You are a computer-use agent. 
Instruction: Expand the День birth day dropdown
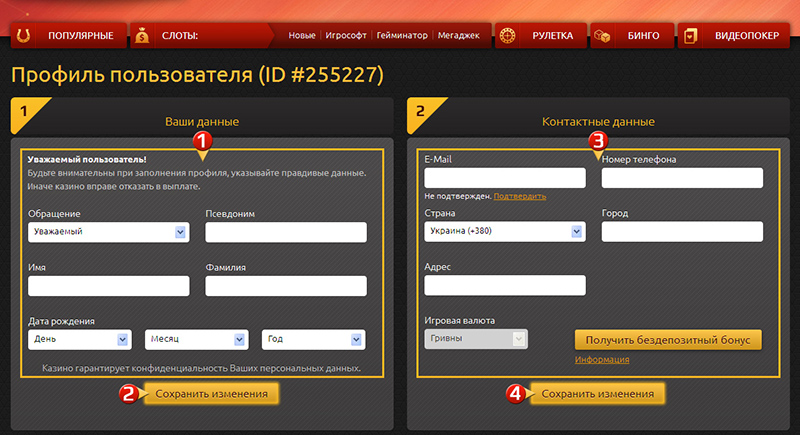point(80,339)
